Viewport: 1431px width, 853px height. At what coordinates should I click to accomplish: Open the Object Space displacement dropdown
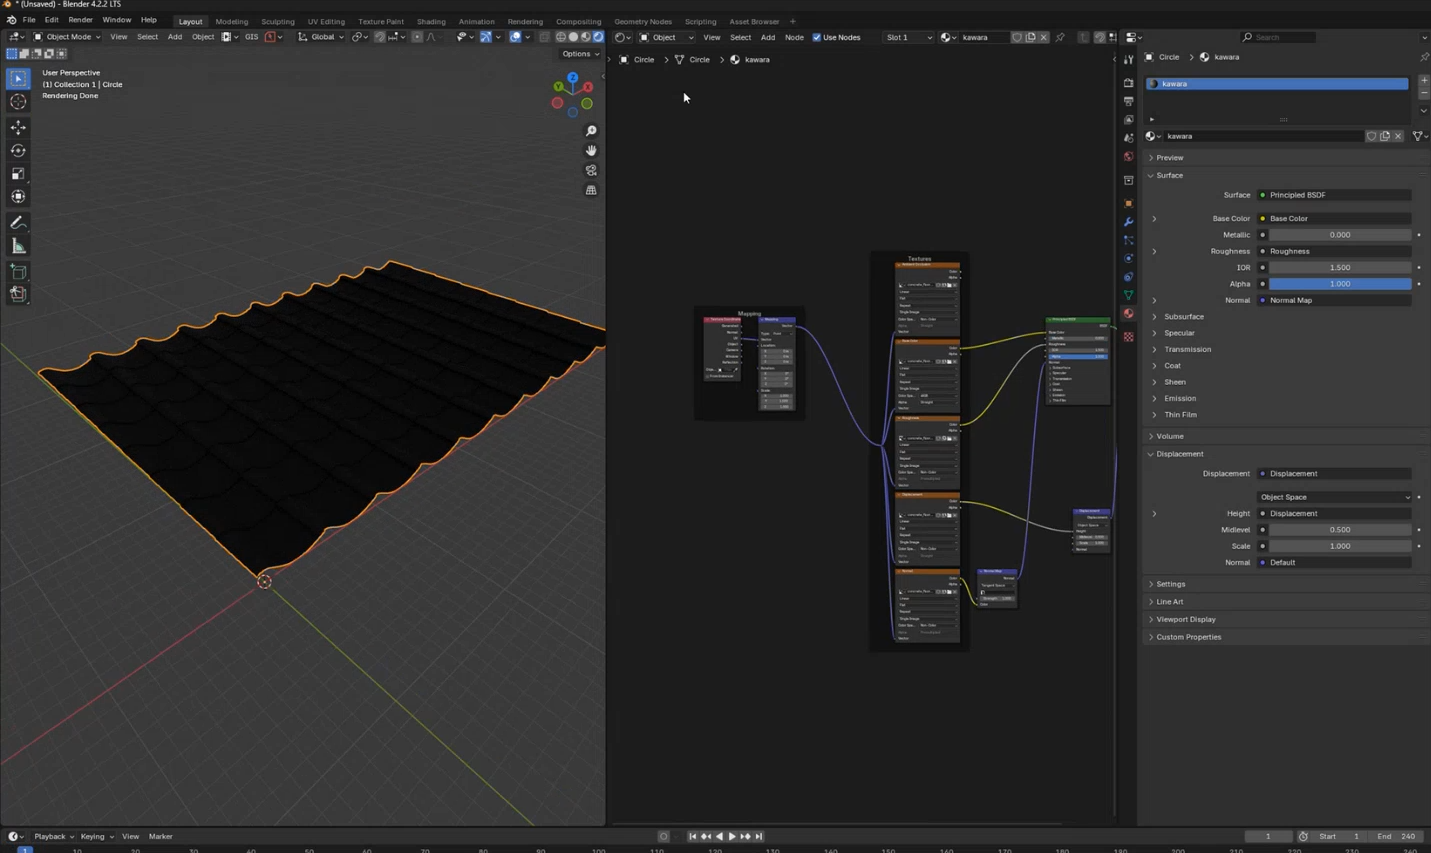[x=1335, y=497]
